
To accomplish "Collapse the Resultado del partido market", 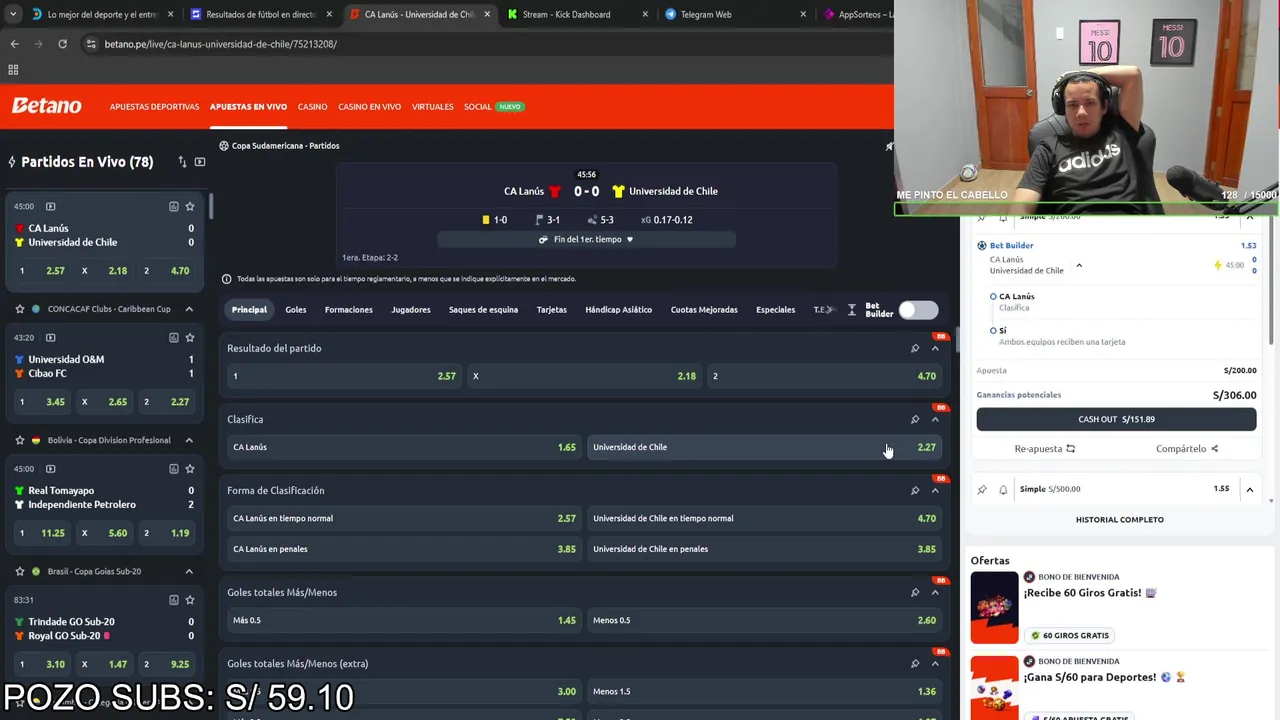I will [x=935, y=348].
